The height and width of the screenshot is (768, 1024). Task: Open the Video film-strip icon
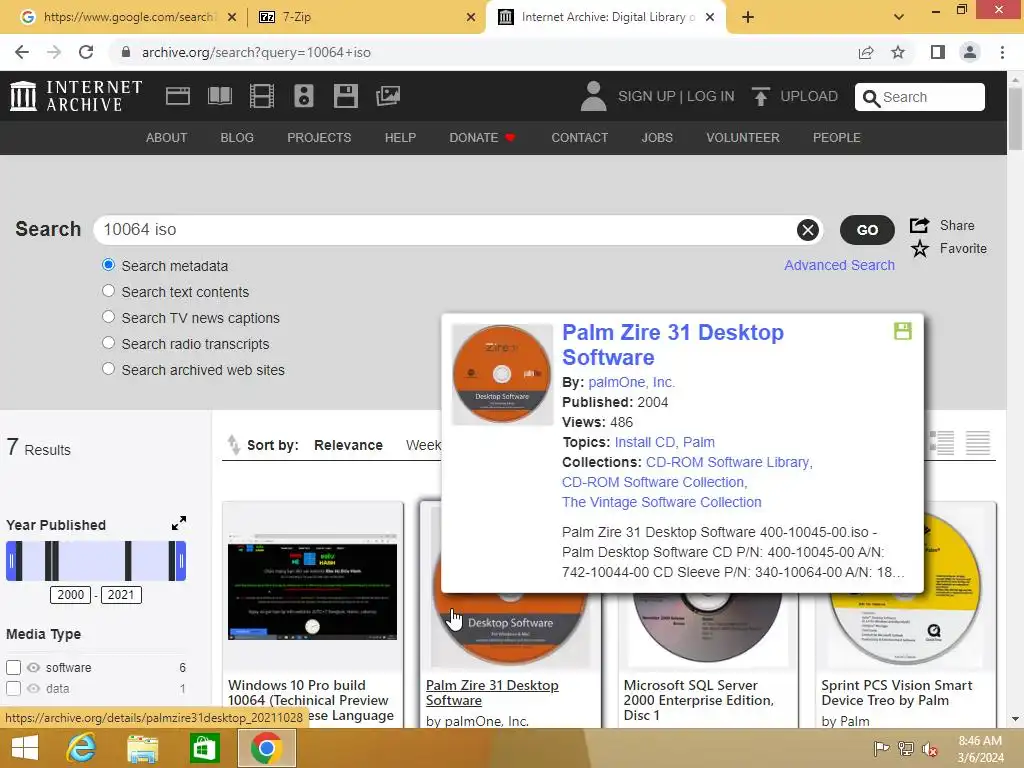pyautogui.click(x=261, y=96)
